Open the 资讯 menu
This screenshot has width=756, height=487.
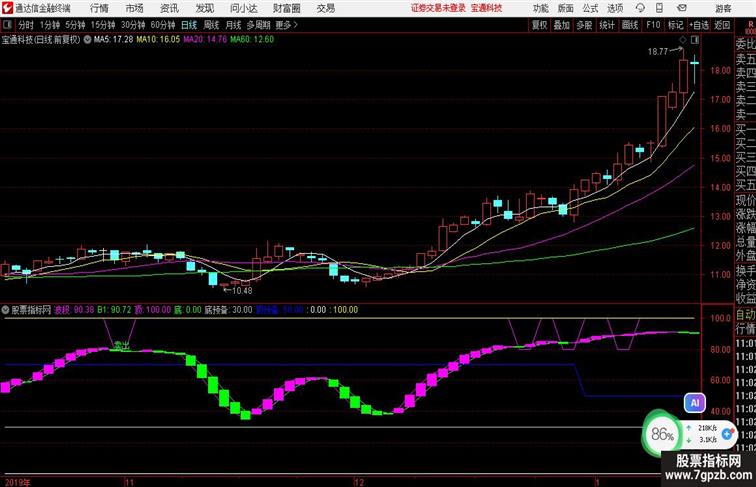(x=169, y=8)
